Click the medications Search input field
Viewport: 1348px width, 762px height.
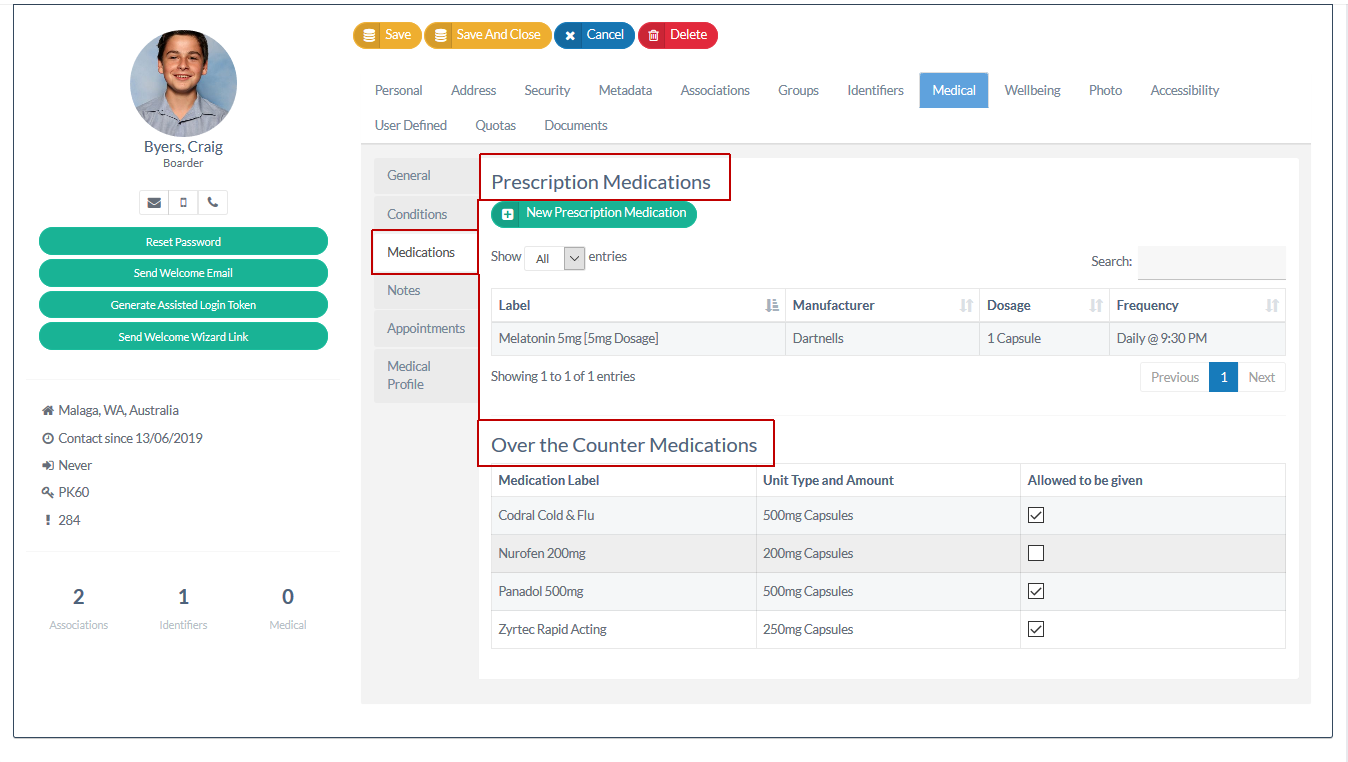[x=1211, y=262]
